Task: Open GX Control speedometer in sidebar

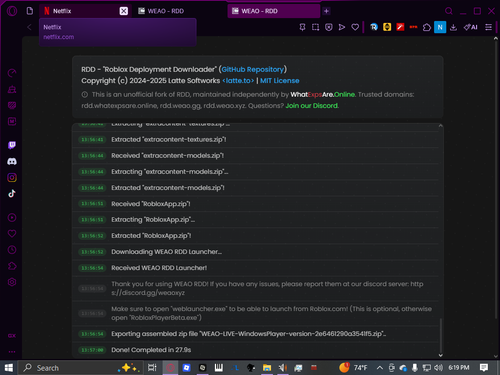Action: point(12,73)
